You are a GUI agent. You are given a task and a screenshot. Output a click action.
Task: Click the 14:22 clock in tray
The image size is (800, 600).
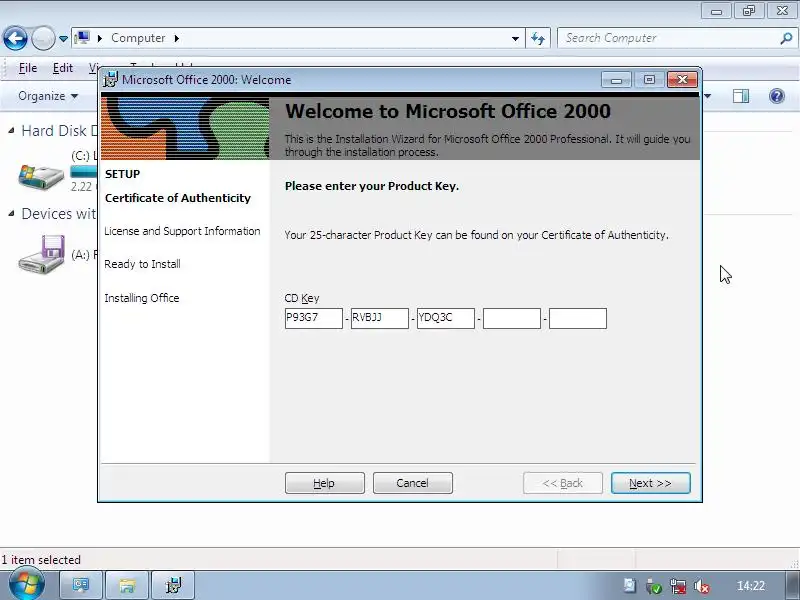[x=751, y=586]
